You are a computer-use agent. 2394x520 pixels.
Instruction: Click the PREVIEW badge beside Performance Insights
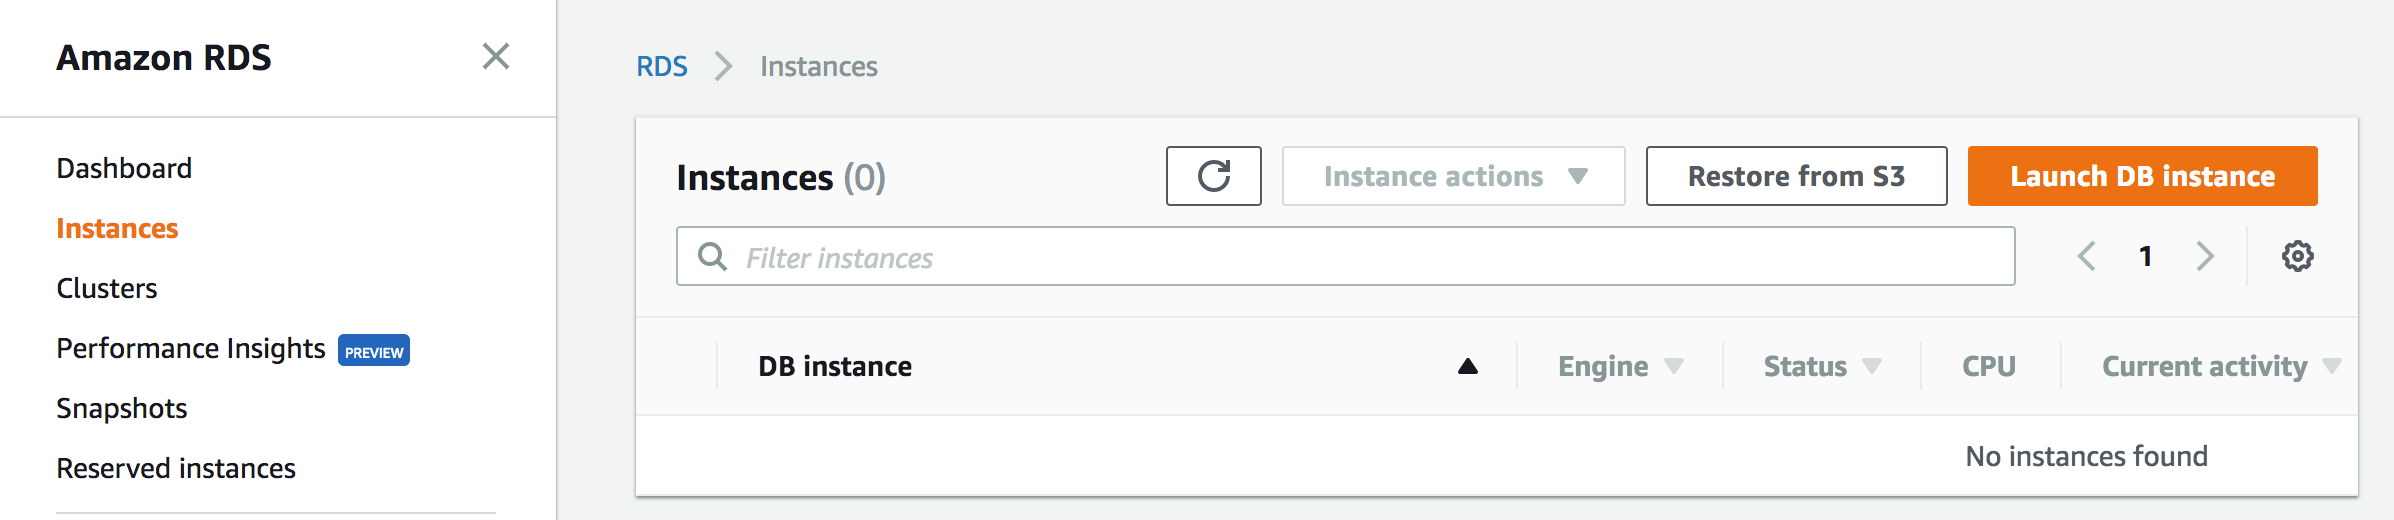374,351
